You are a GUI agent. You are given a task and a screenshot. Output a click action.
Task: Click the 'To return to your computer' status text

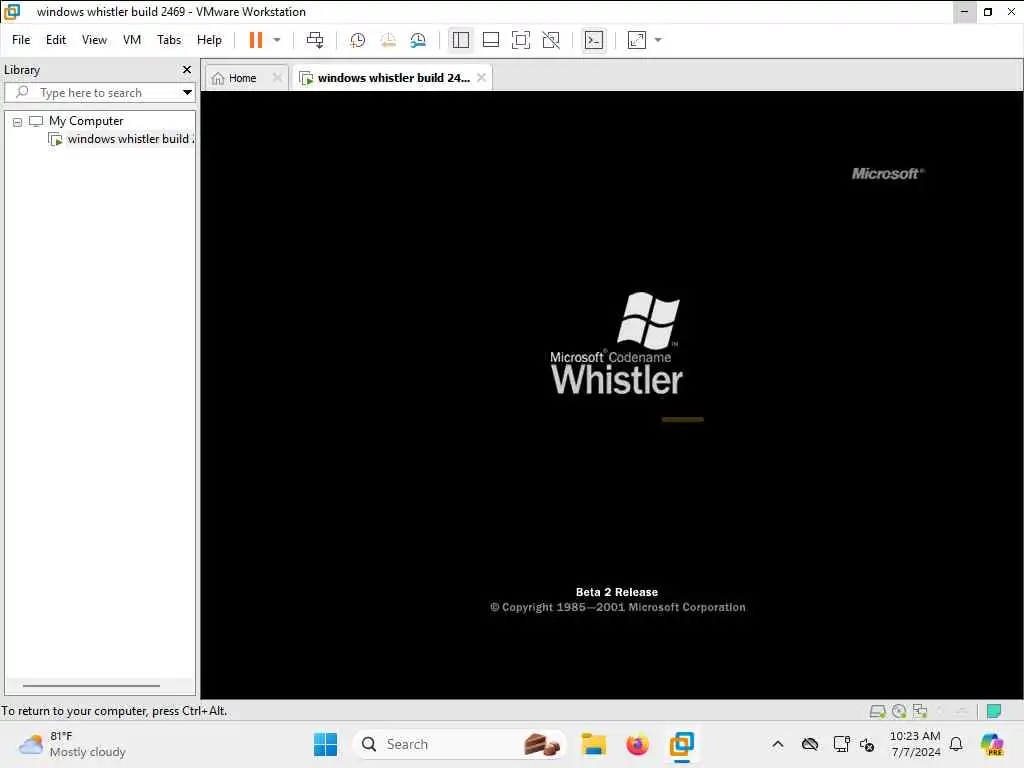tap(114, 711)
